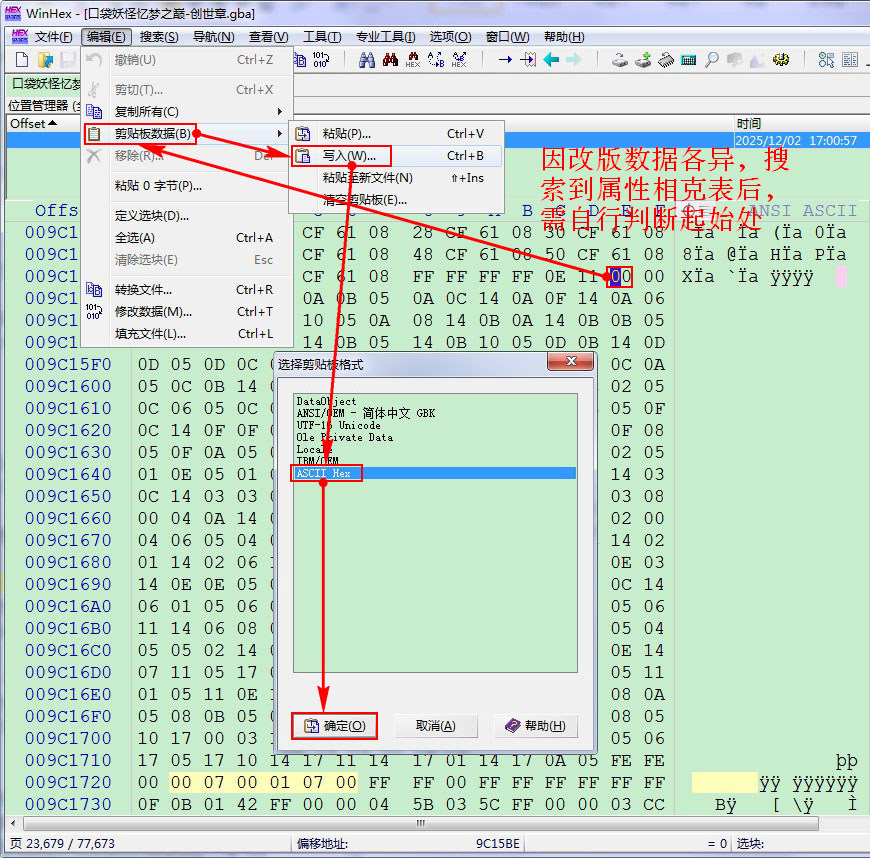The width and height of the screenshot is (870, 858).
Task: Click the Replace hex values toolbar icon
Action: pos(459,59)
